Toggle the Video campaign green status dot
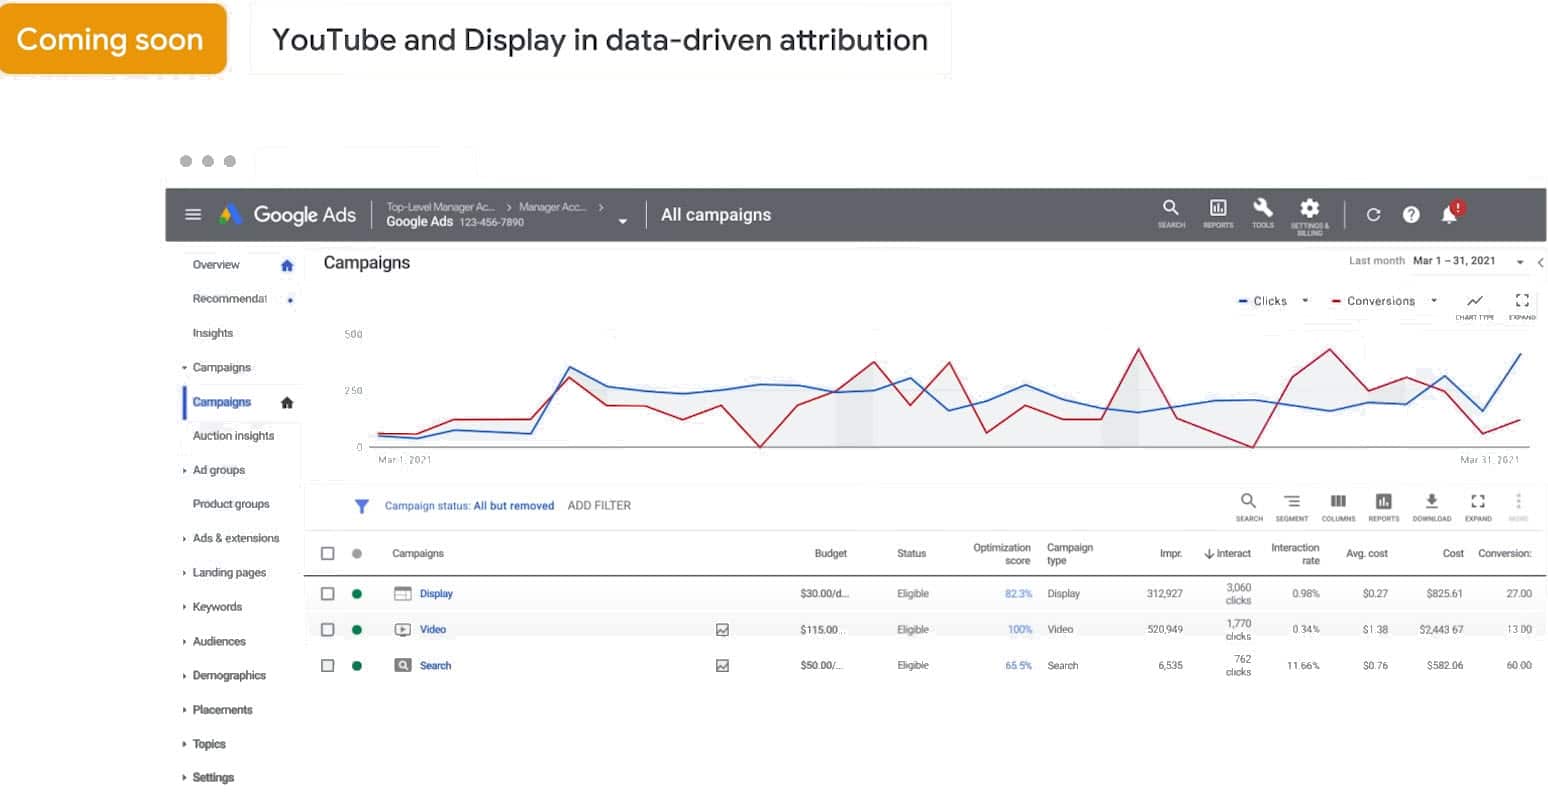This screenshot has height=807, width=1548. 357,630
